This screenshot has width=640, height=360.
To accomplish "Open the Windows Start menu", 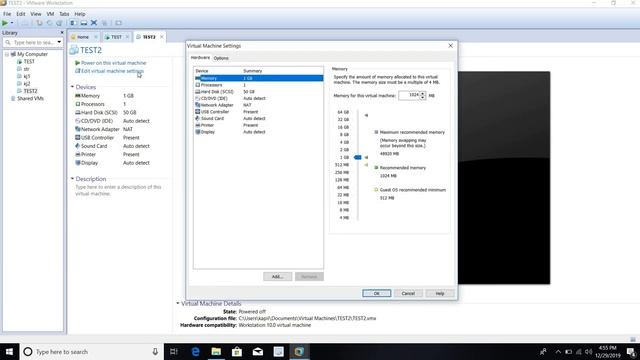I will tap(9, 351).
